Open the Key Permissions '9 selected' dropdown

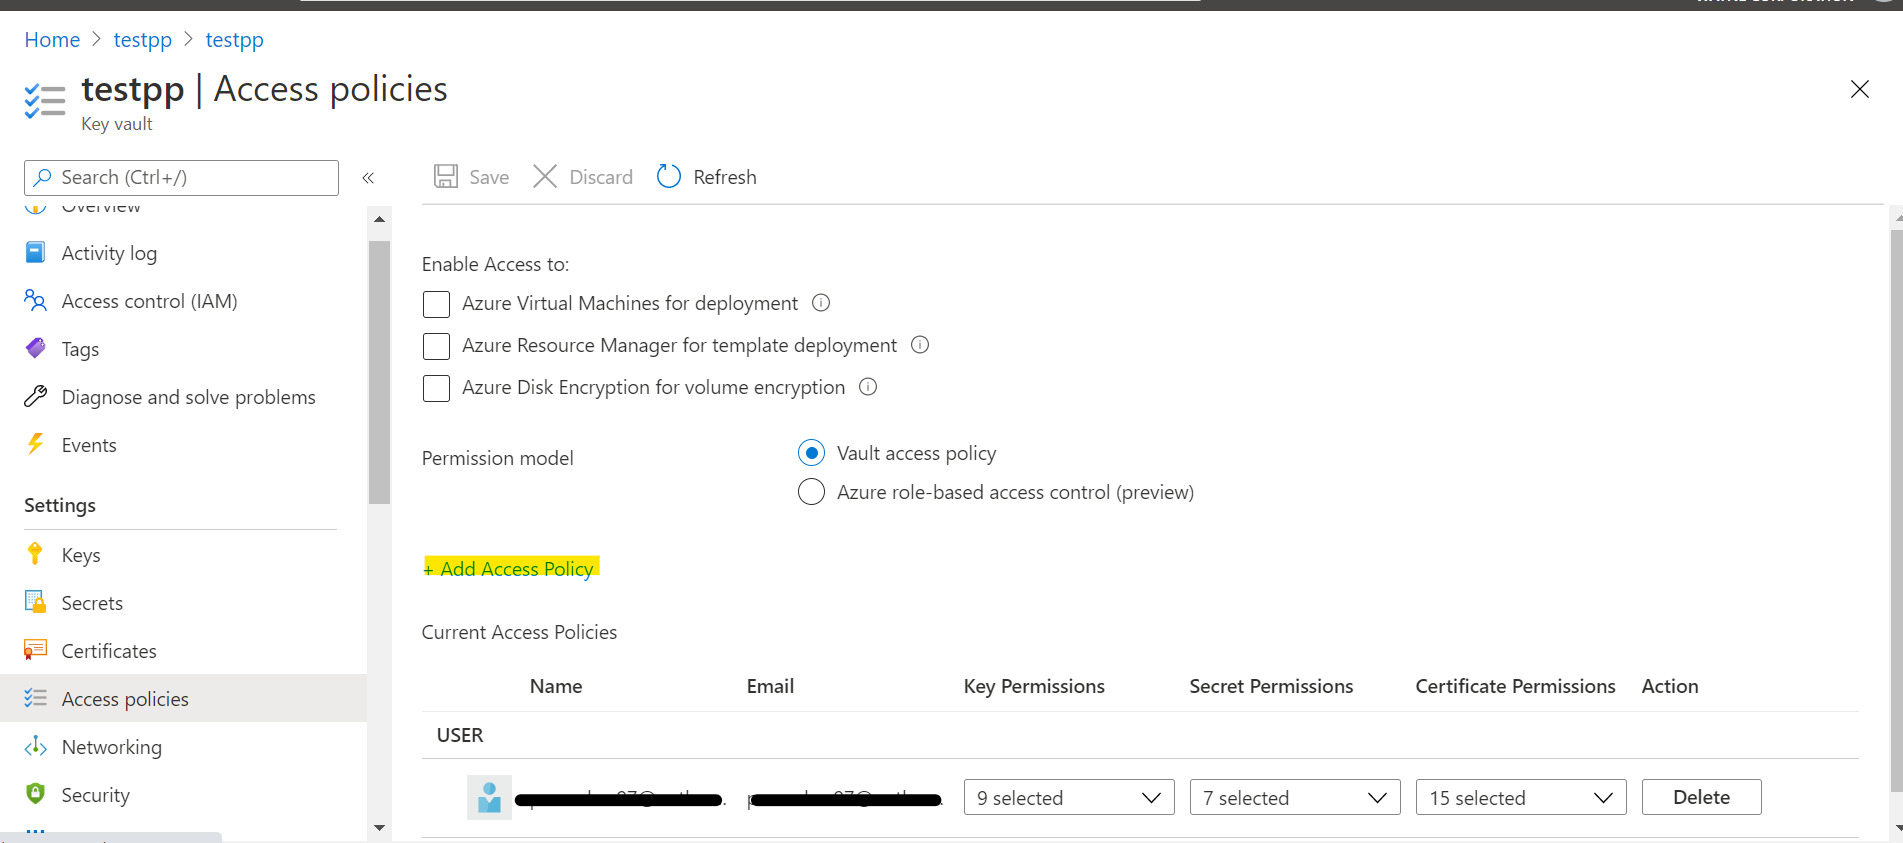(1069, 797)
